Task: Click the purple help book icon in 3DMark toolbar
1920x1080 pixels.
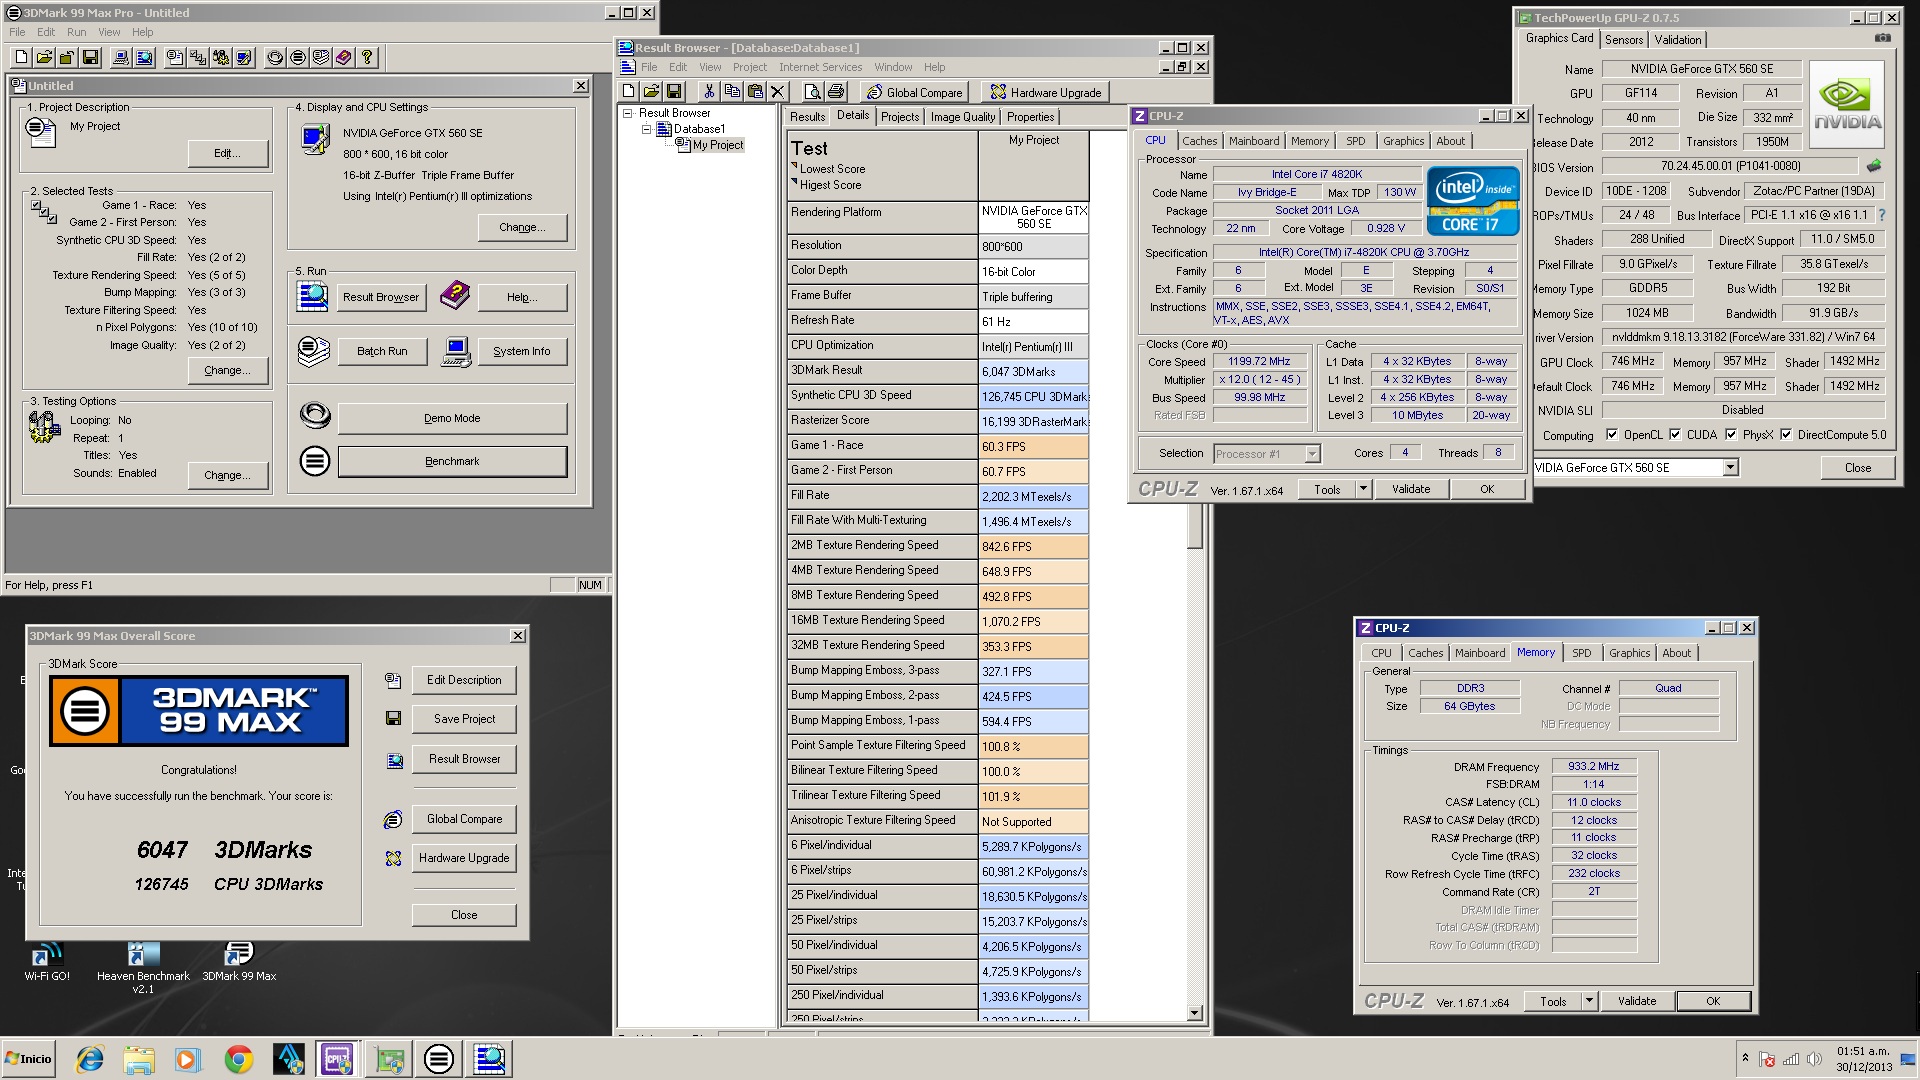Action: [344, 57]
